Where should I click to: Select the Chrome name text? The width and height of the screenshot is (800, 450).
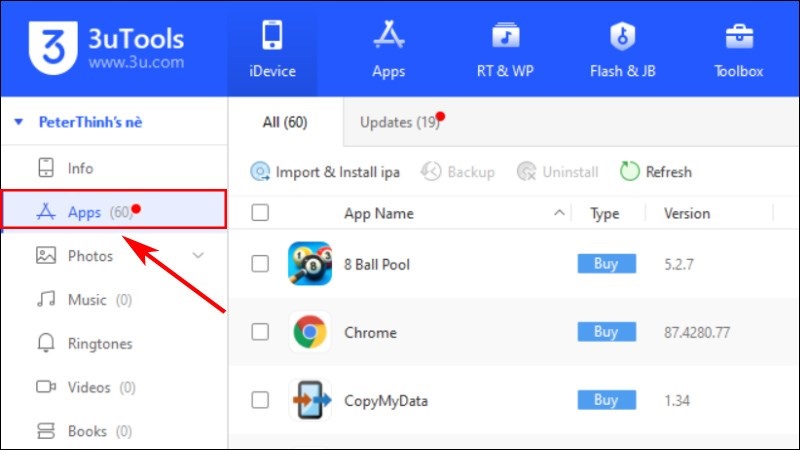point(370,333)
